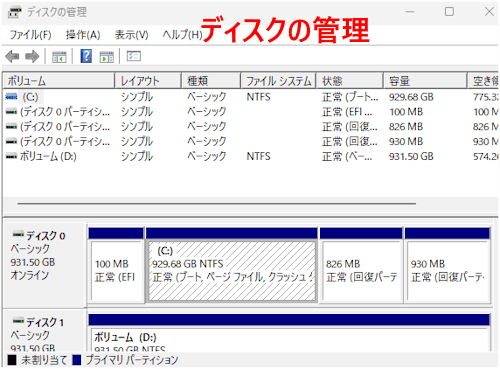Image resolution: width=500 pixels, height=369 pixels.
Task: Select the 826 MB recovery partition block
Action: 361,265
